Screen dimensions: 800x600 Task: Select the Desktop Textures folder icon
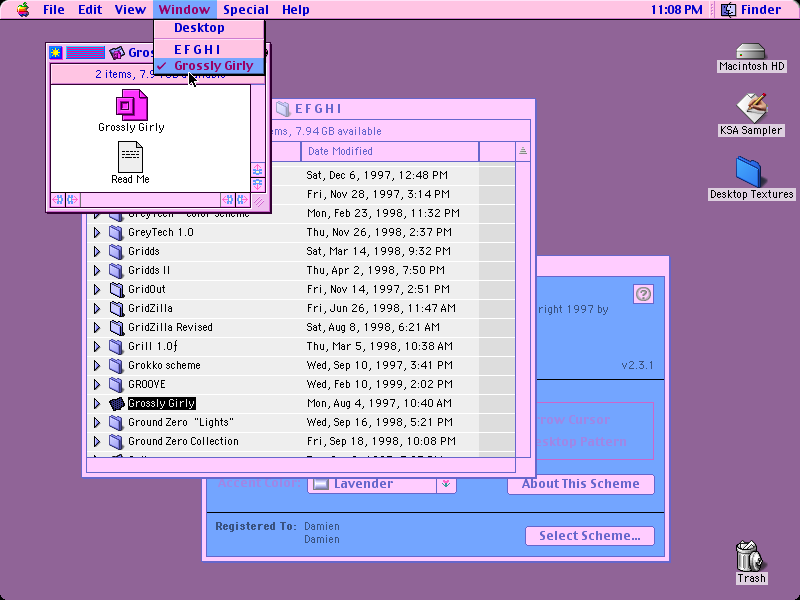(x=748, y=172)
